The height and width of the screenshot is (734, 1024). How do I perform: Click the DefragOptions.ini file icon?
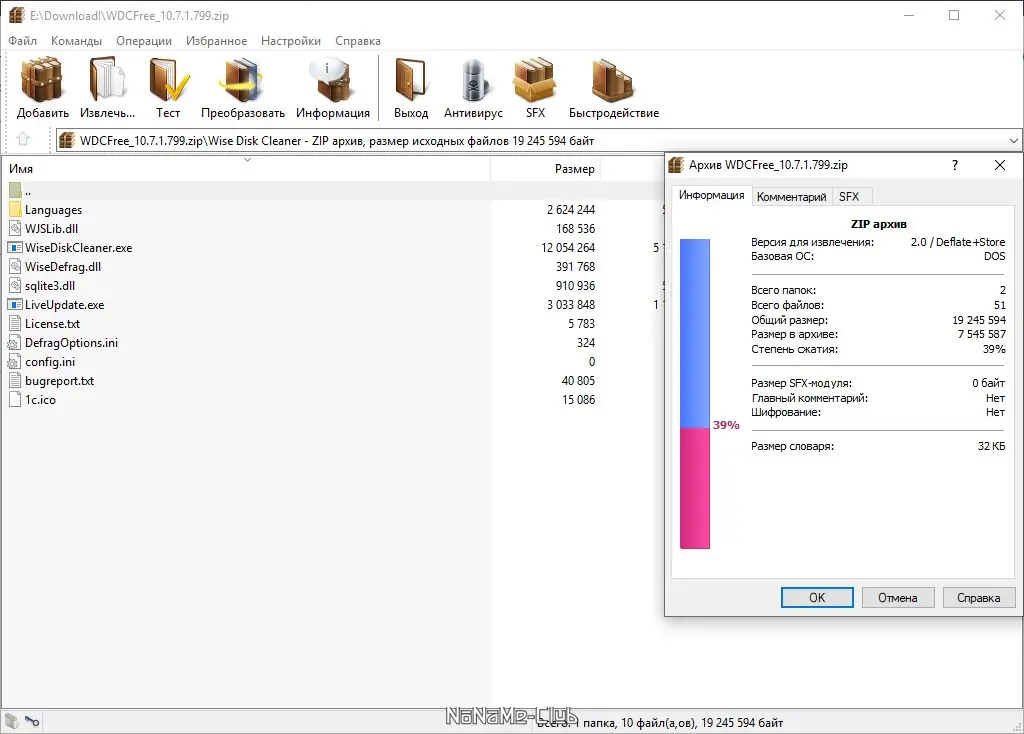pos(14,343)
